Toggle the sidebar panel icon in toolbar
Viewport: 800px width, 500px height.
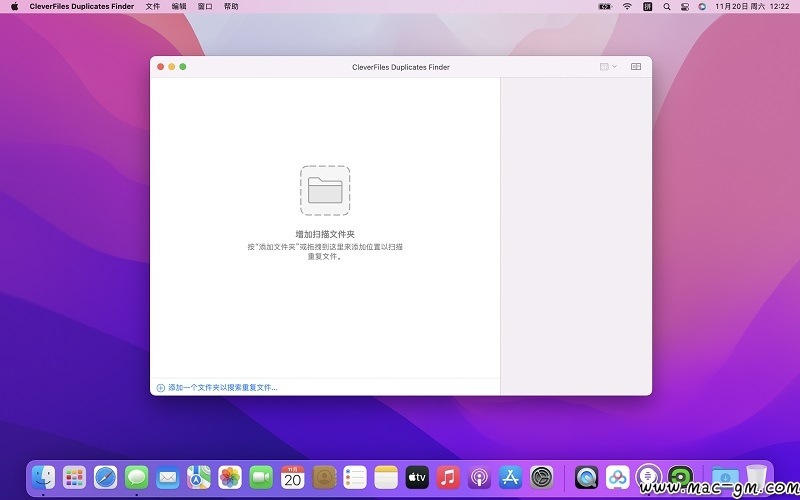636,67
